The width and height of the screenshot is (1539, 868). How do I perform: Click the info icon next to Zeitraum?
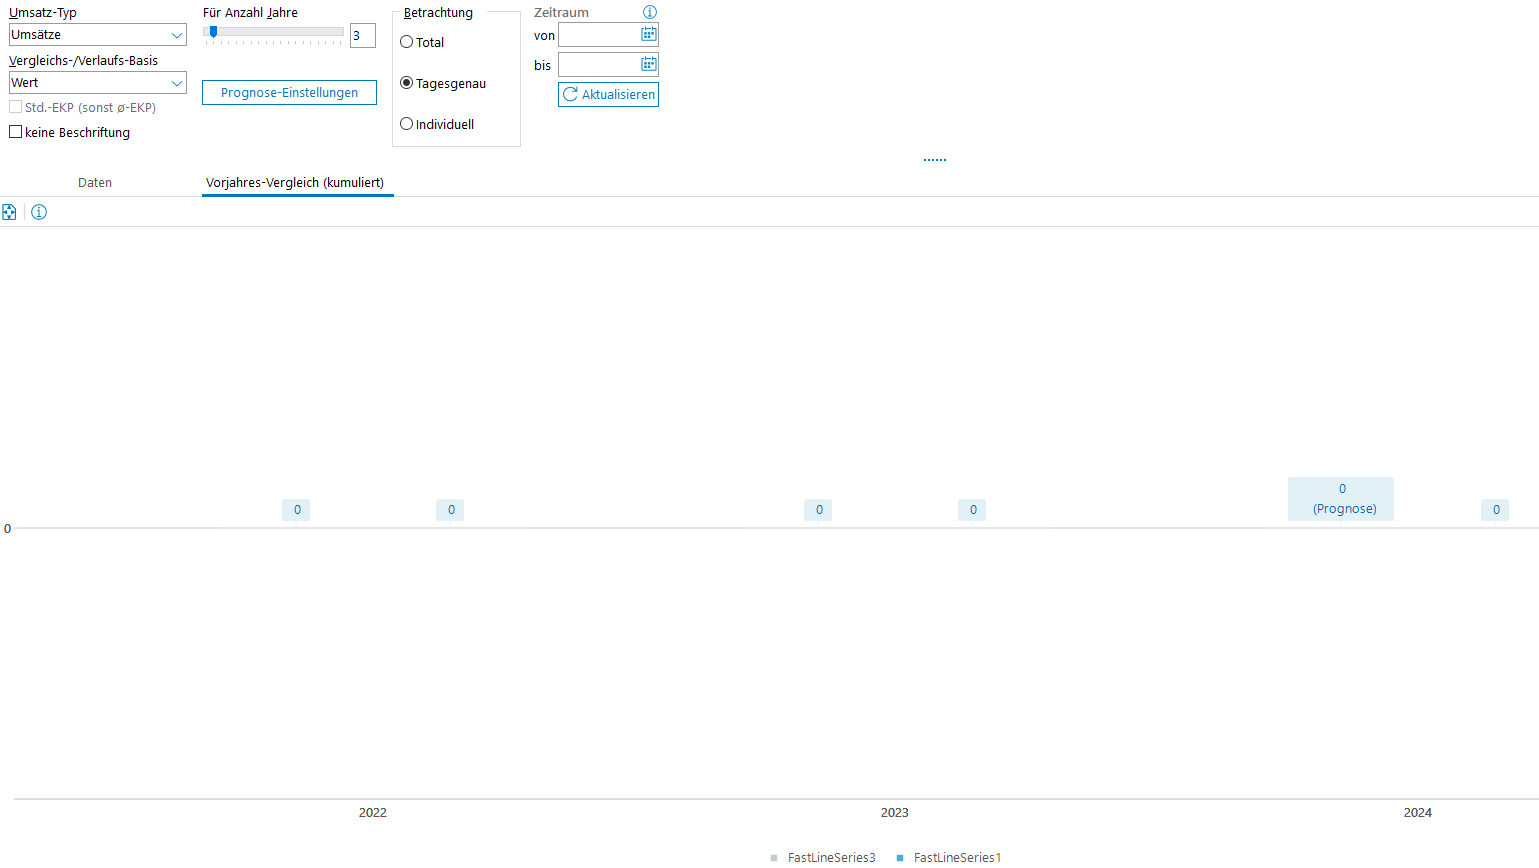point(650,12)
